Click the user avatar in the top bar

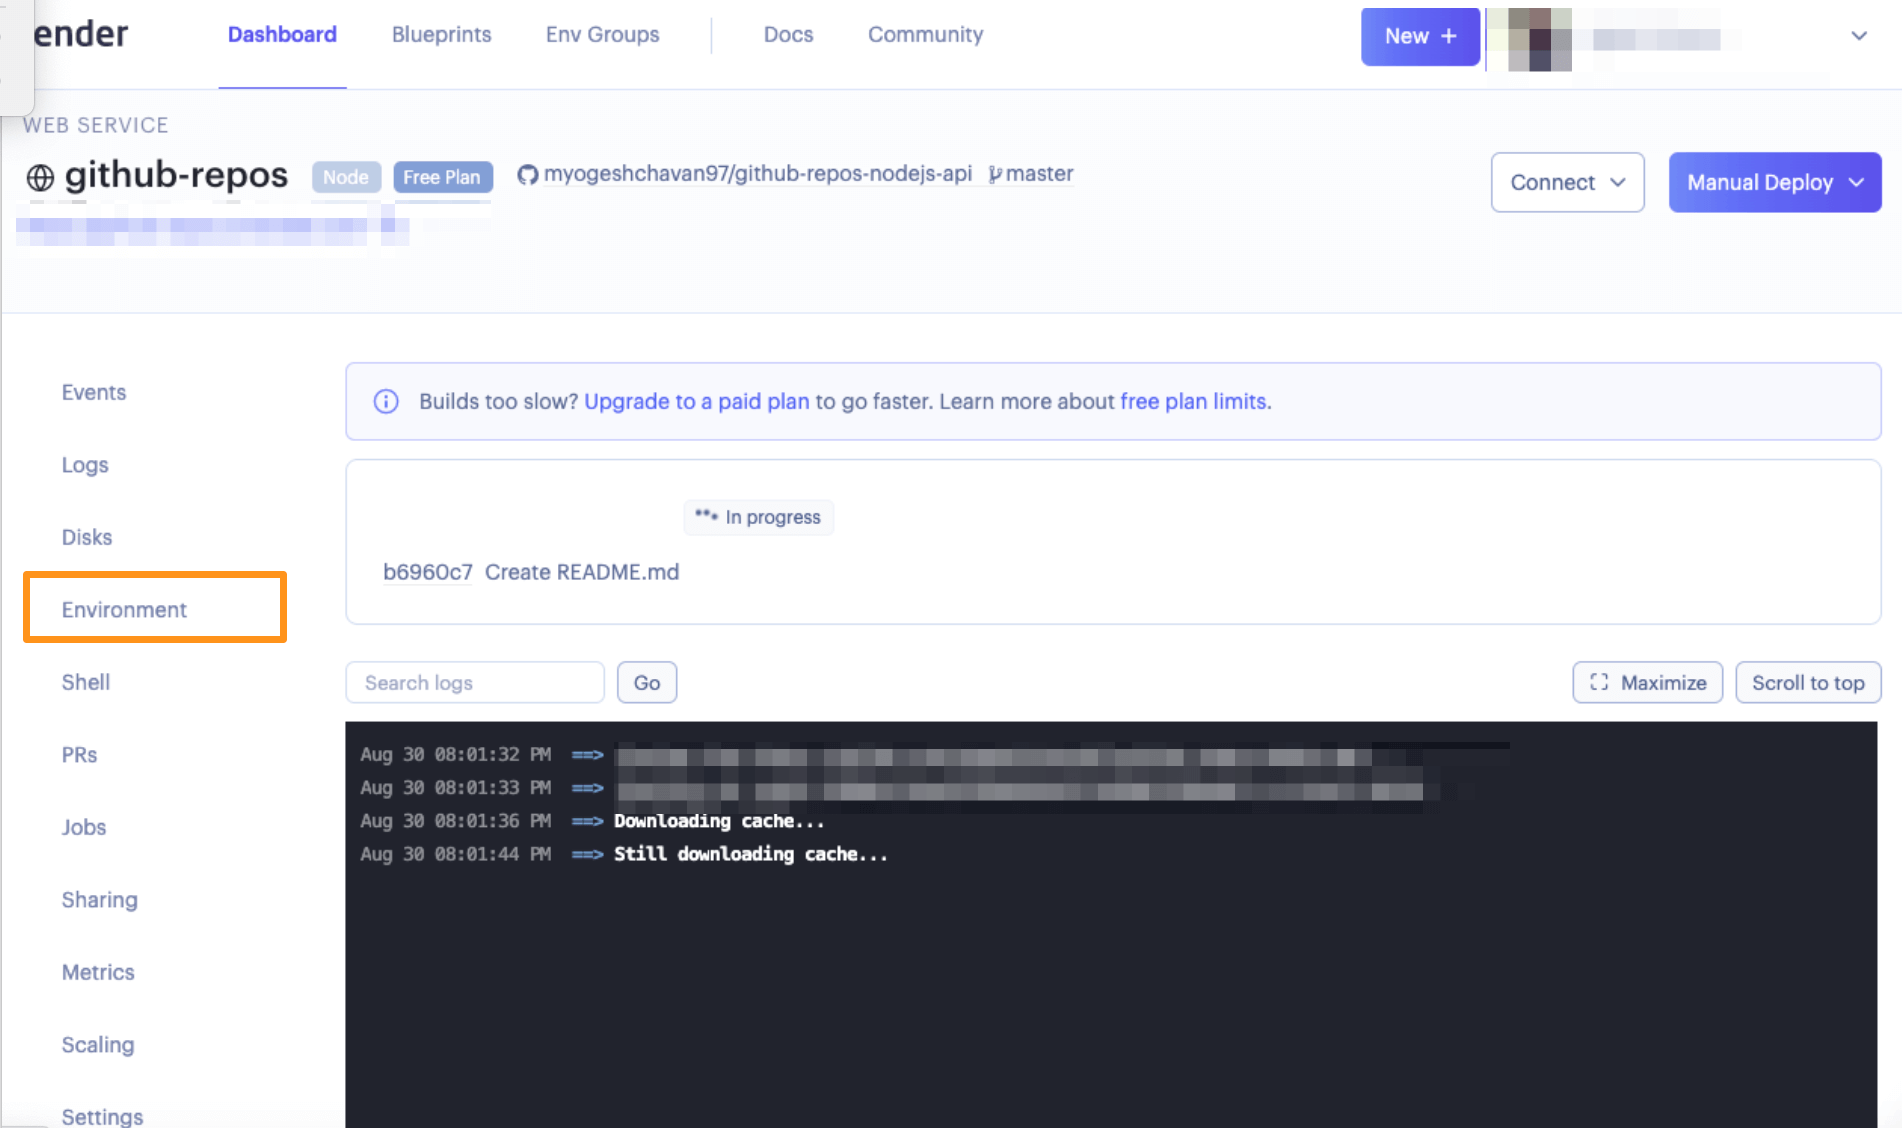[x=1539, y=40]
